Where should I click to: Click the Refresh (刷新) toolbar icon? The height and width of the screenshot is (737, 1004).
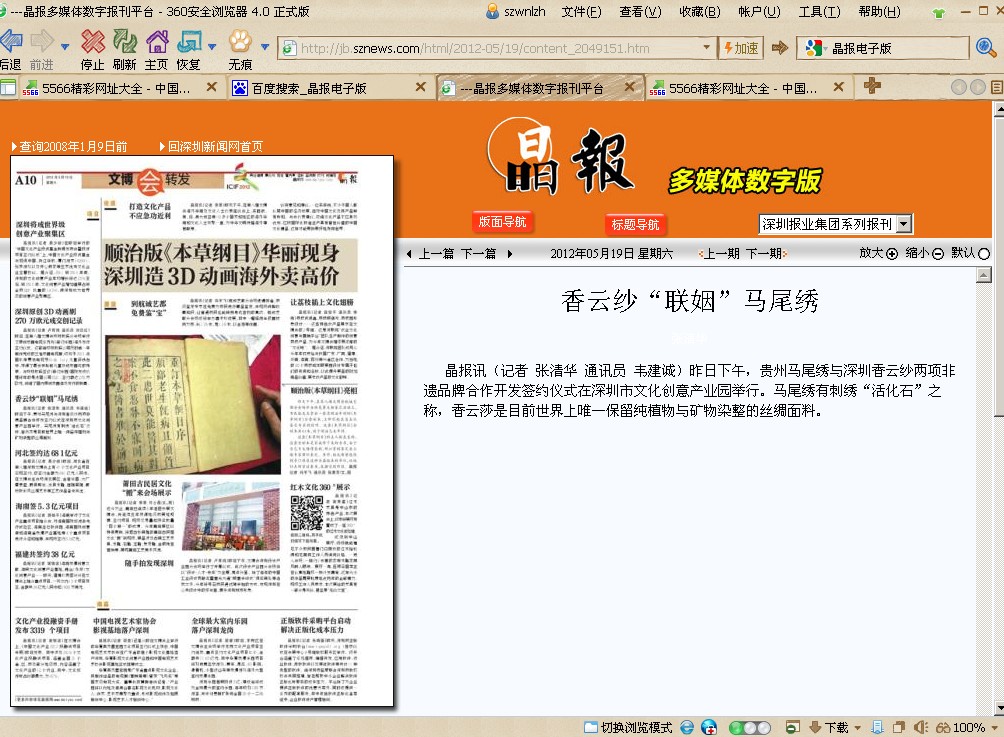click(x=125, y=43)
